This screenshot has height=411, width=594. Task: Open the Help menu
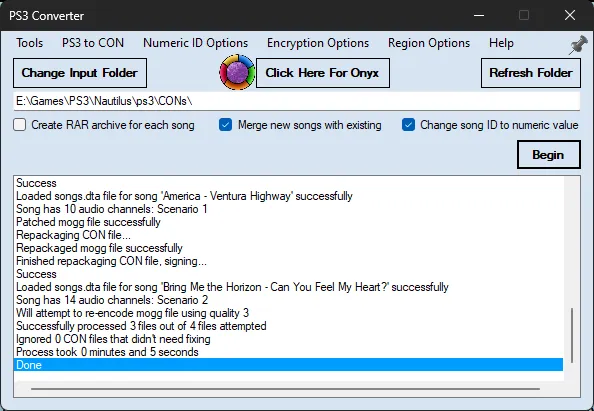(501, 43)
